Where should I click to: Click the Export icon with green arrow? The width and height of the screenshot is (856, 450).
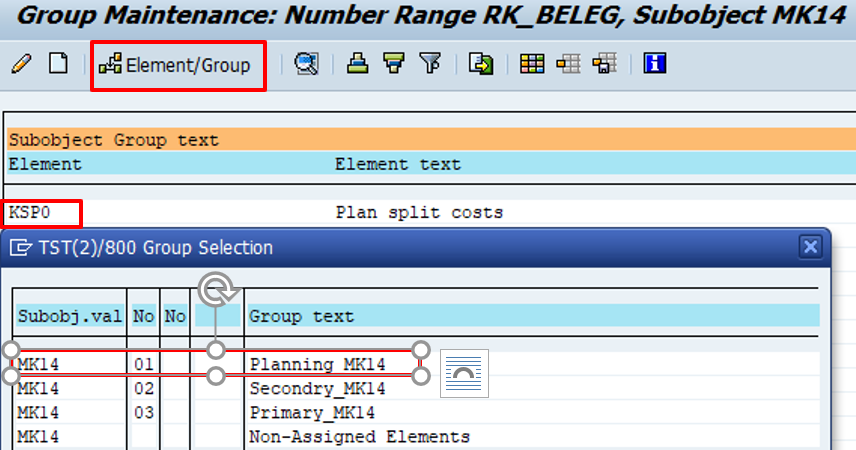[482, 65]
